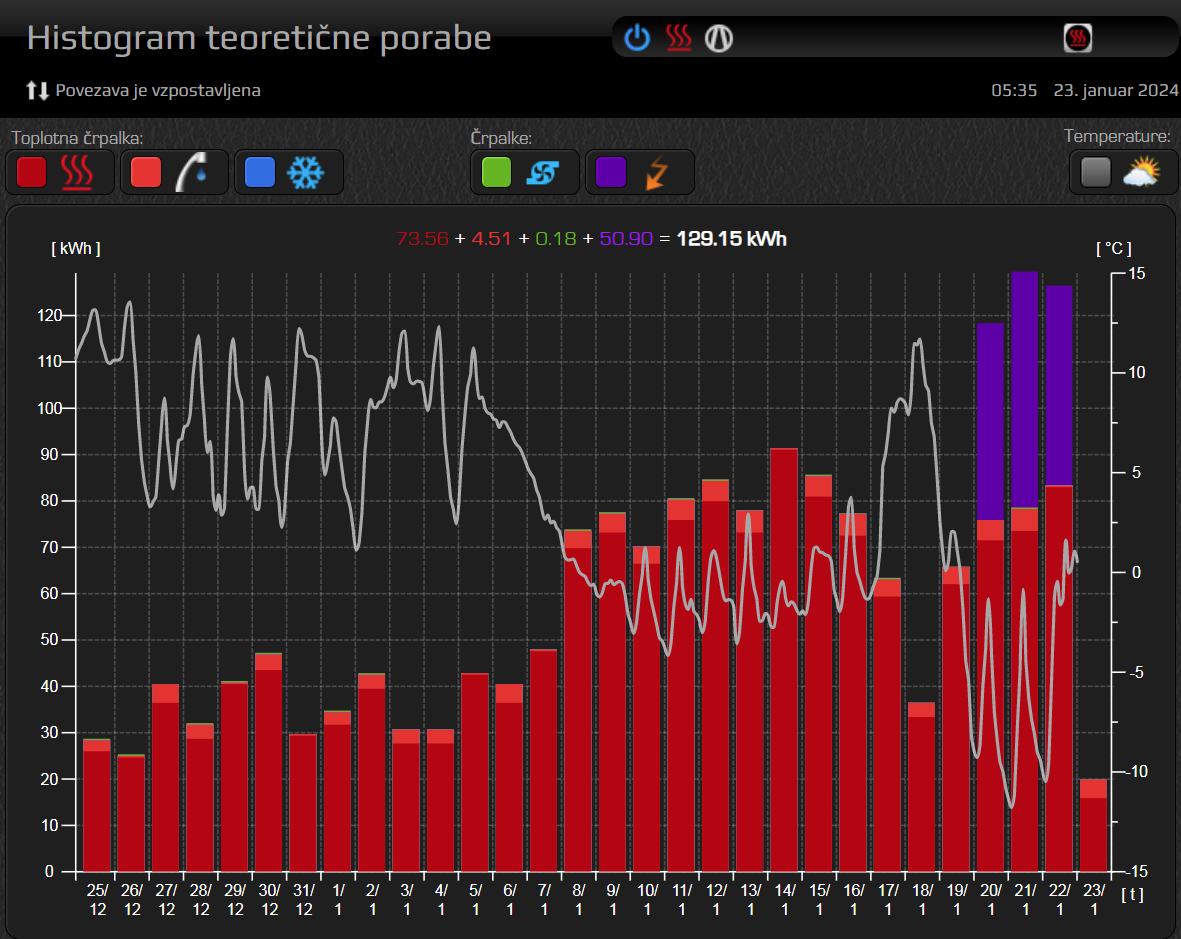This screenshot has height=939, width=1181.
Task: Click the red heating waves icon in header
Action: [x=679, y=37]
